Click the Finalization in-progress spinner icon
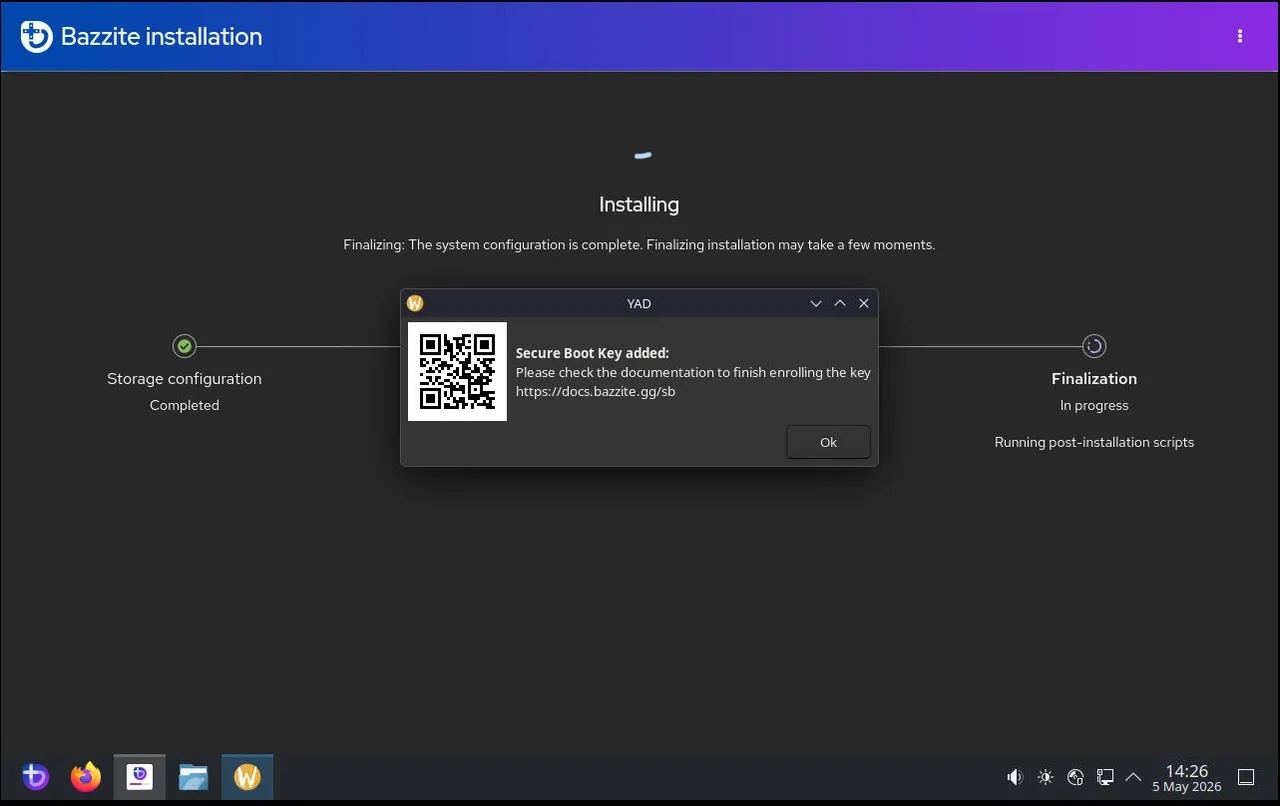Image resolution: width=1280 pixels, height=806 pixels. [1094, 346]
